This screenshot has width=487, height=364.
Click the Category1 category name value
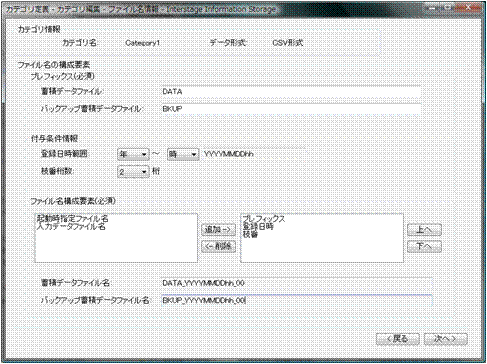tap(142, 43)
